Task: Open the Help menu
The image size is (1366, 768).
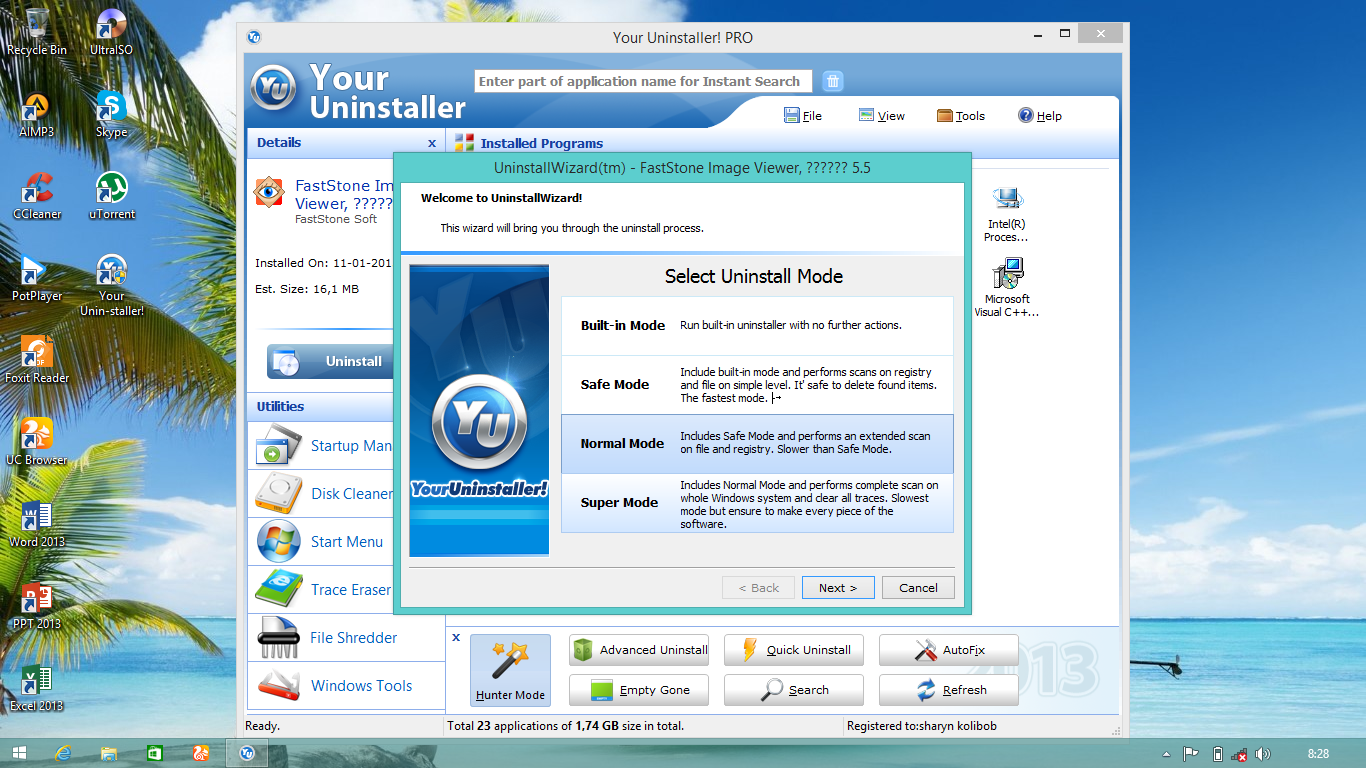Action: tap(1040, 116)
